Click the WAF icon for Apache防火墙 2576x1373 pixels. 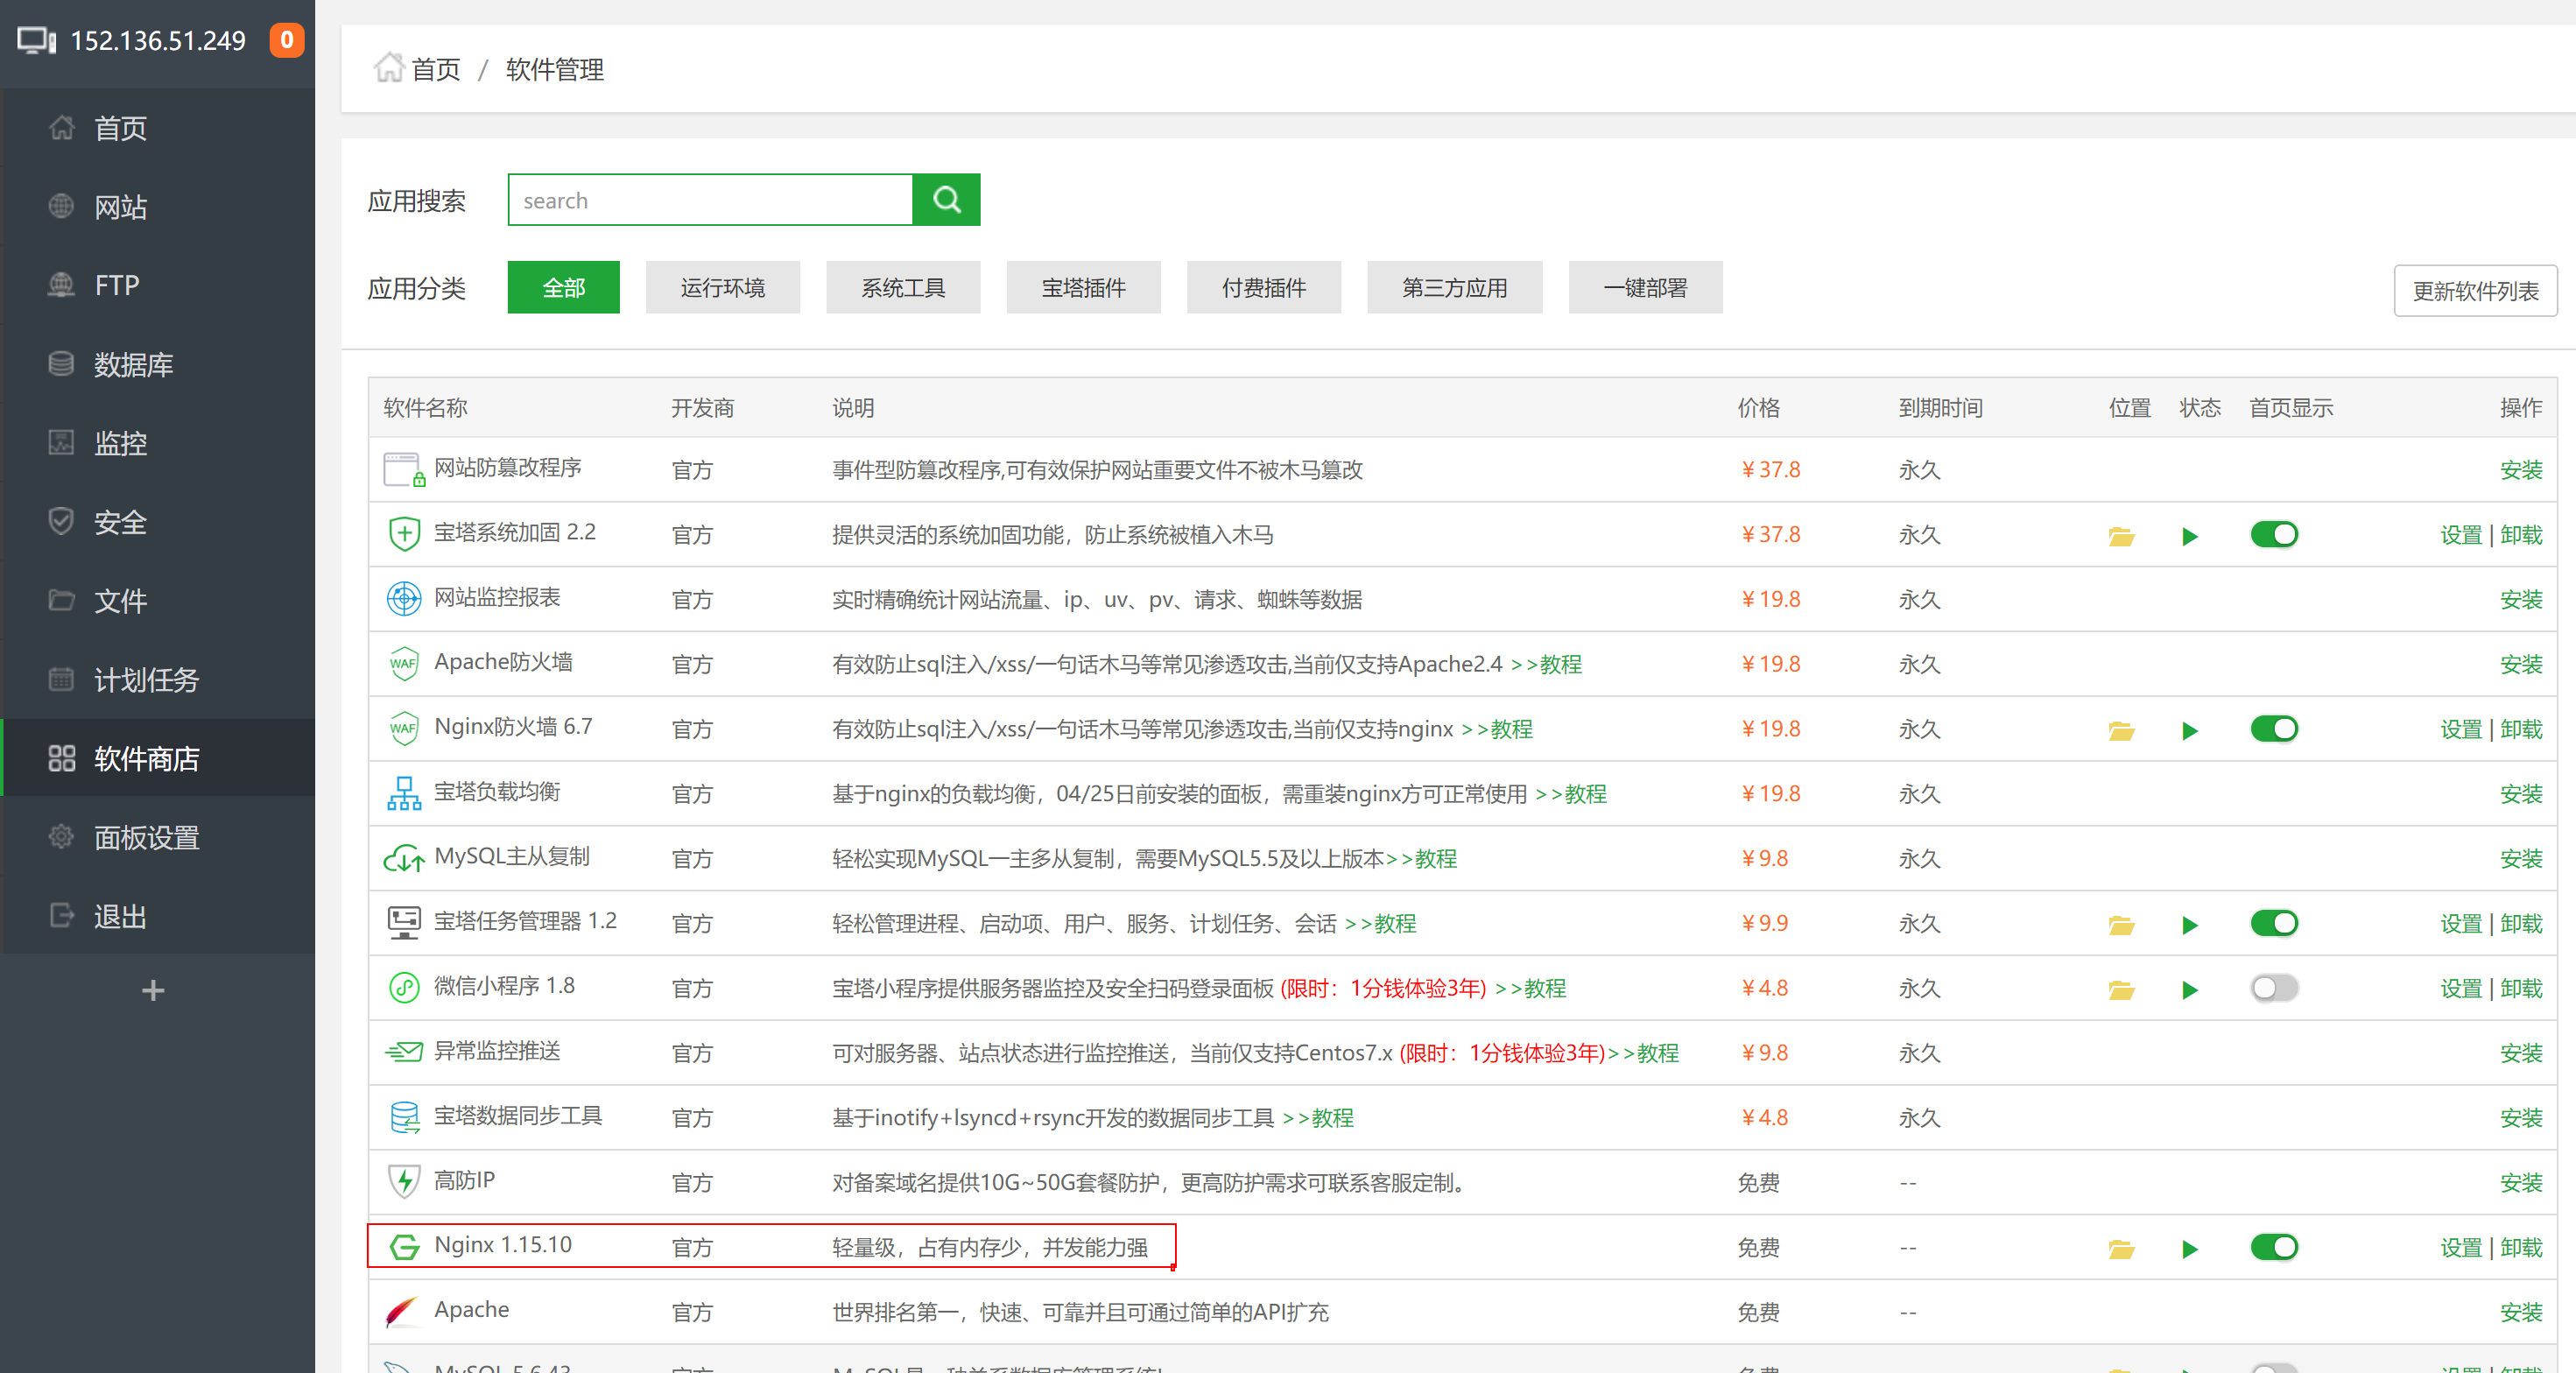[404, 663]
